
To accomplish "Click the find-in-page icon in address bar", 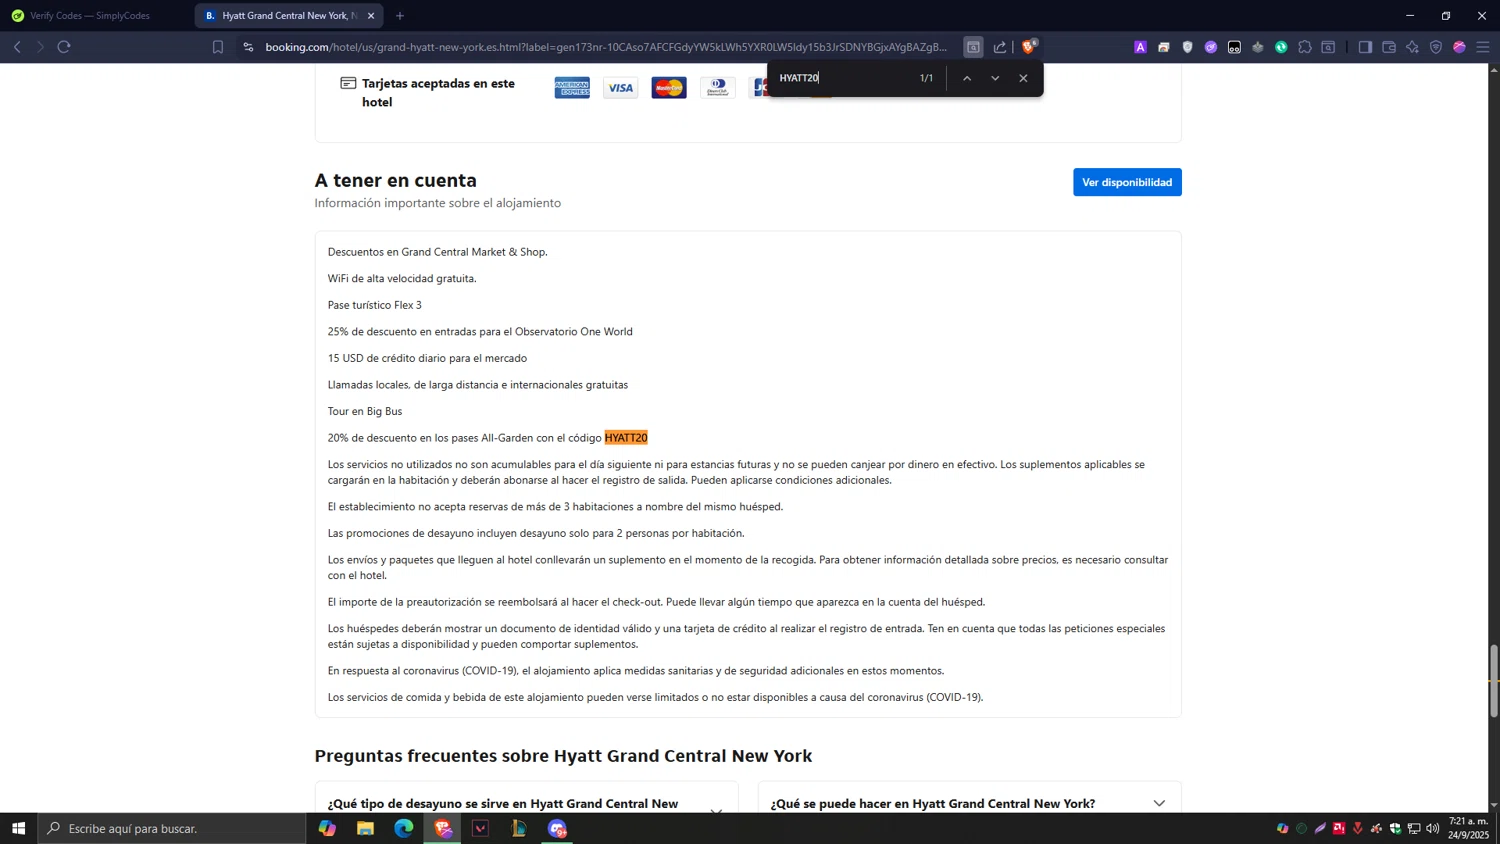I will 973,47.
